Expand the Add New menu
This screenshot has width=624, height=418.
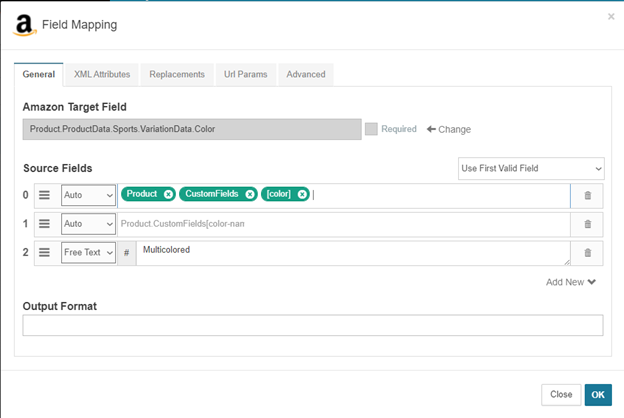point(571,282)
